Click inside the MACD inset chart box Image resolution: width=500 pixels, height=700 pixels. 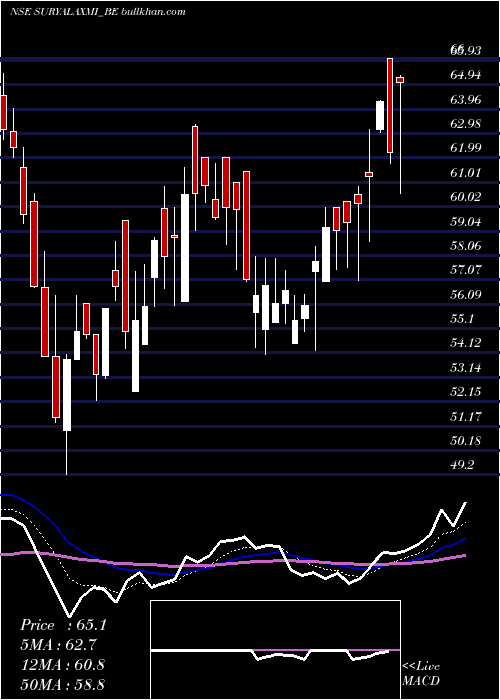[x=275, y=650]
